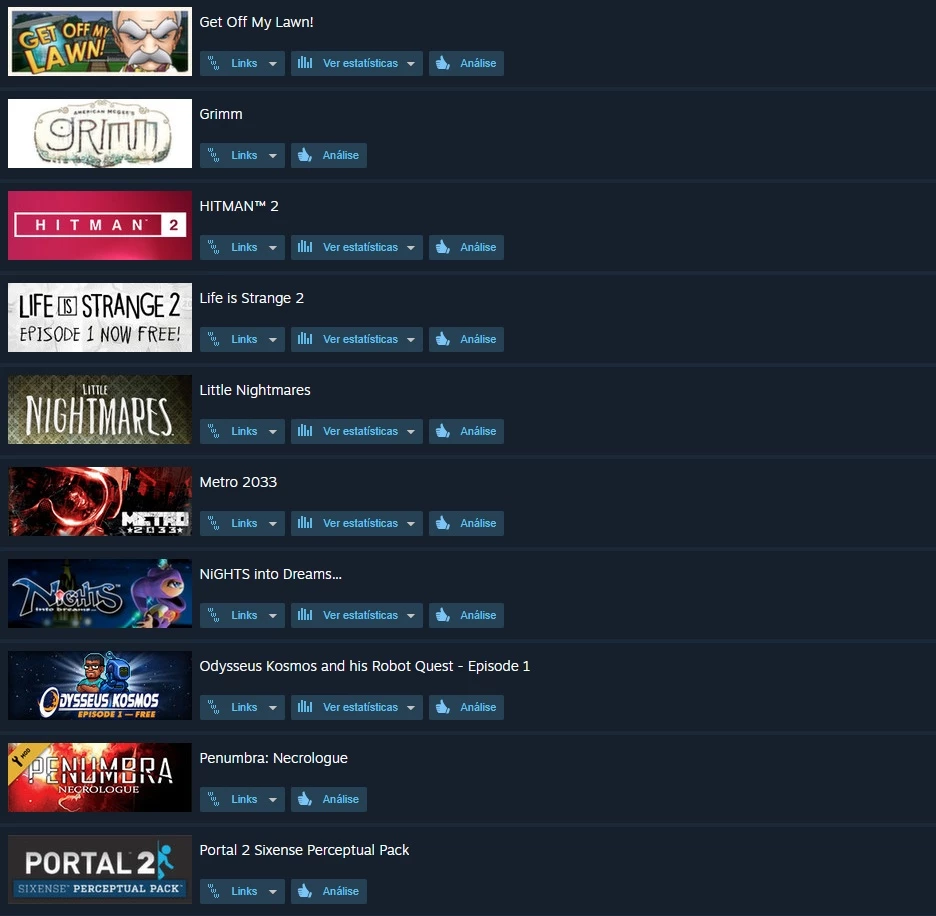936x916 pixels.
Task: Expand the Links dropdown for Penumbra: Necrologue
Action: coord(242,799)
